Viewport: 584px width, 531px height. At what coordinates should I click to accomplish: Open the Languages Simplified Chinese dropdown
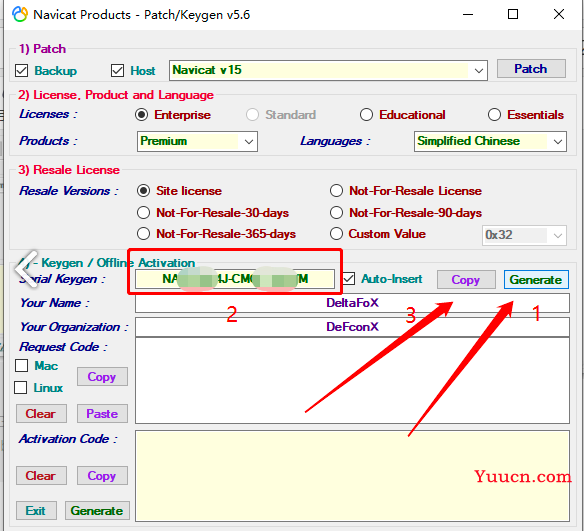pyautogui.click(x=490, y=142)
